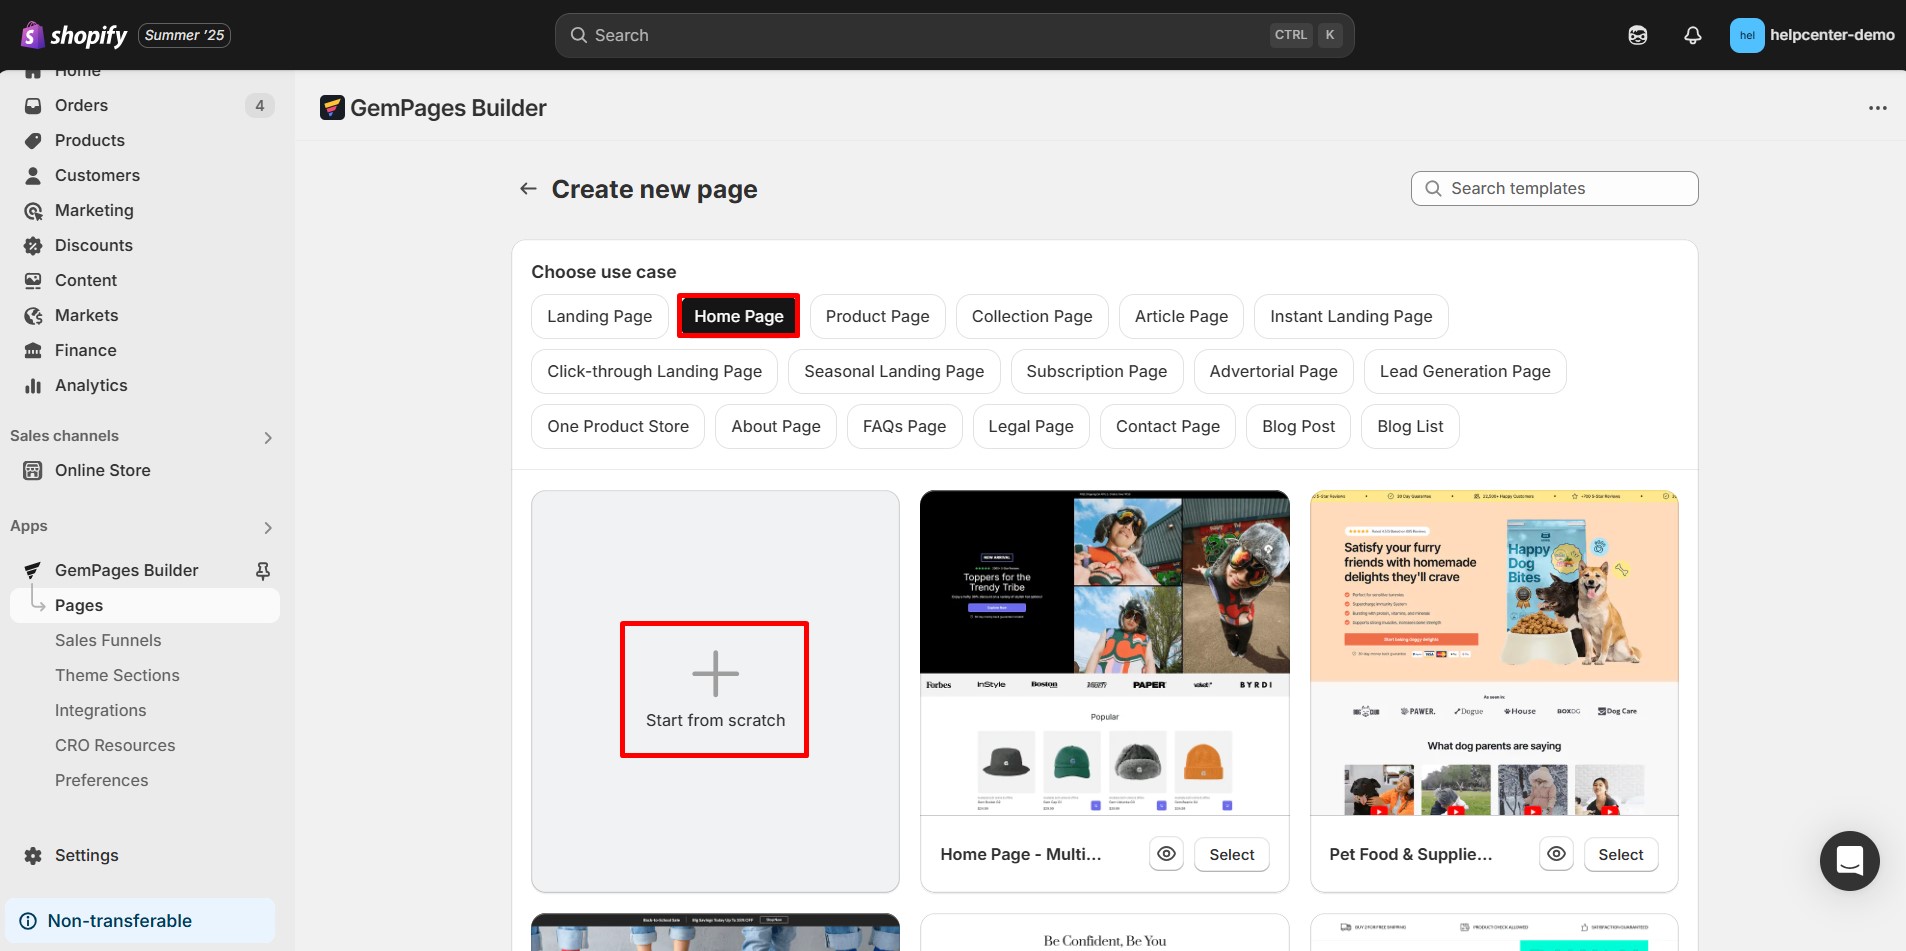Select the FAQs Page use case
This screenshot has height=951, width=1906.
904,426
